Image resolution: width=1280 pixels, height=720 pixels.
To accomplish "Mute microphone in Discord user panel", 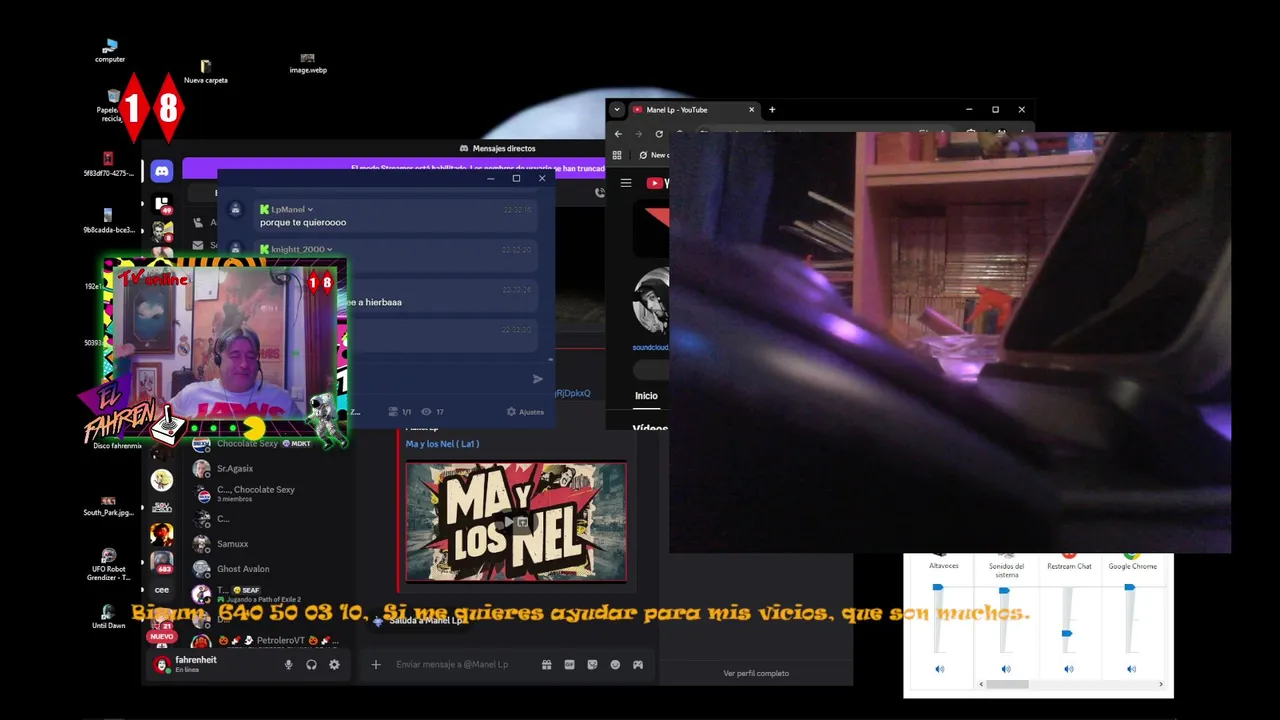I will [288, 665].
